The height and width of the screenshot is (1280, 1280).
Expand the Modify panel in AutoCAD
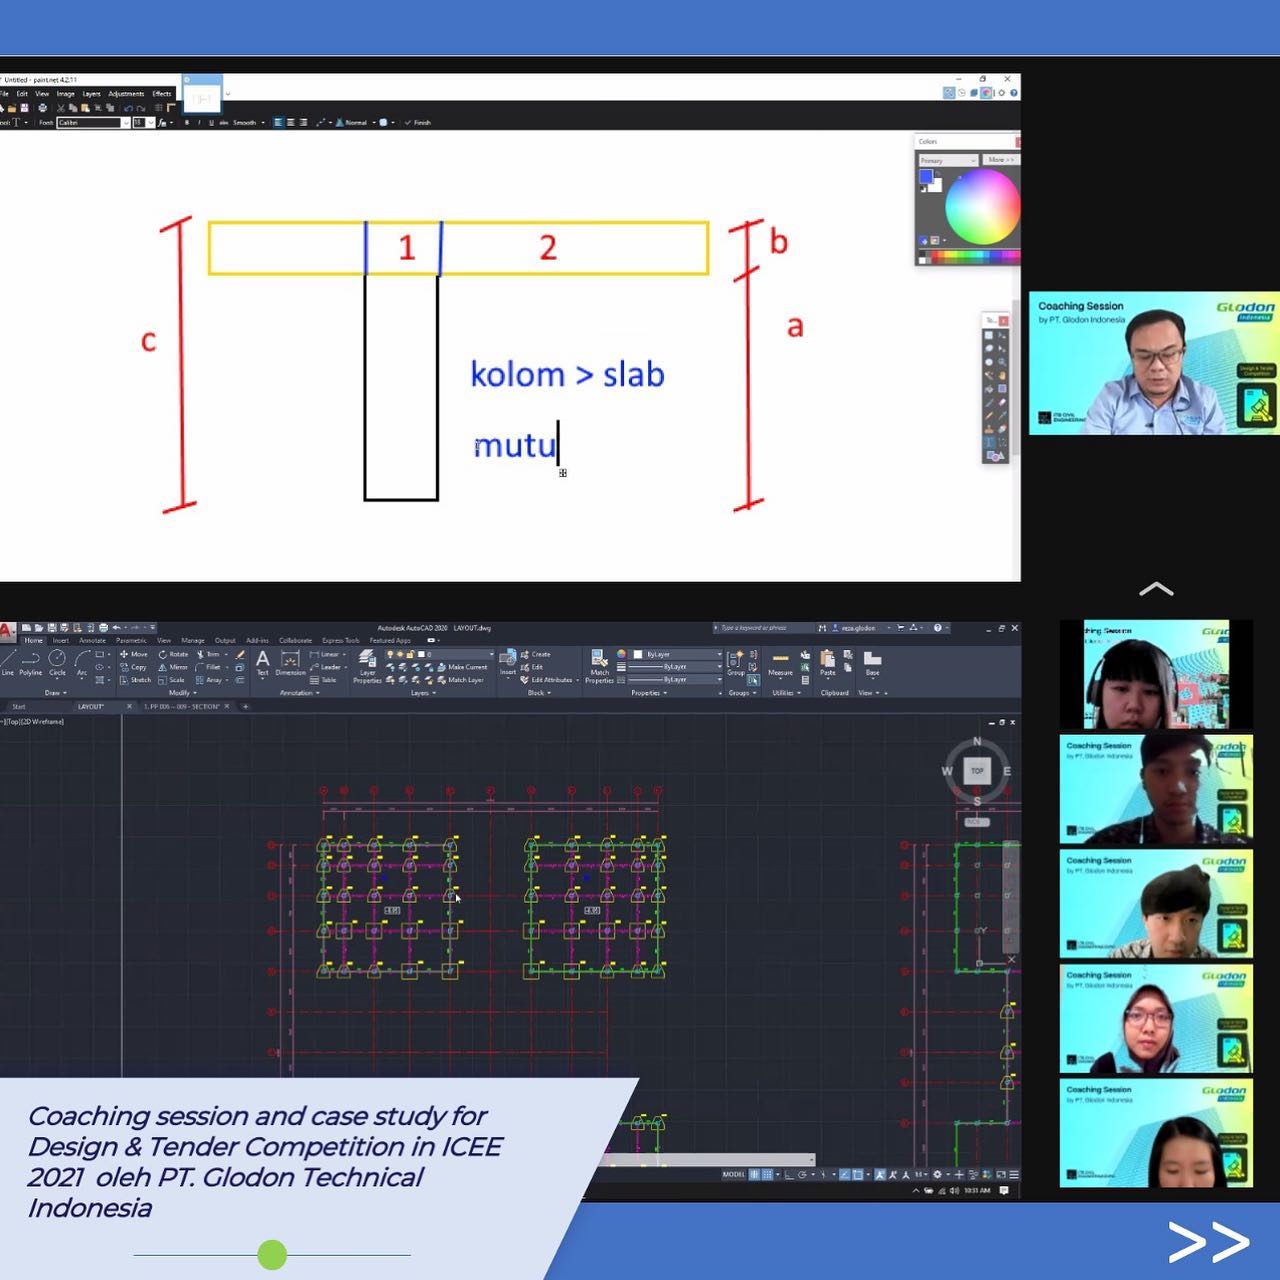coord(182,692)
